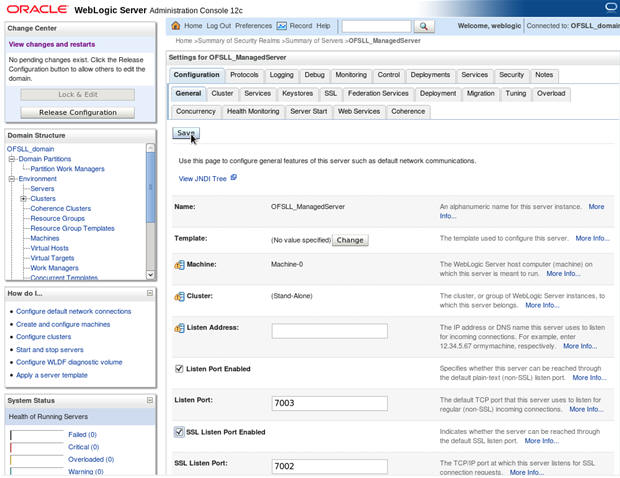This screenshot has height=478, width=620.
Task: Select the Keystores subtab
Action: point(297,93)
